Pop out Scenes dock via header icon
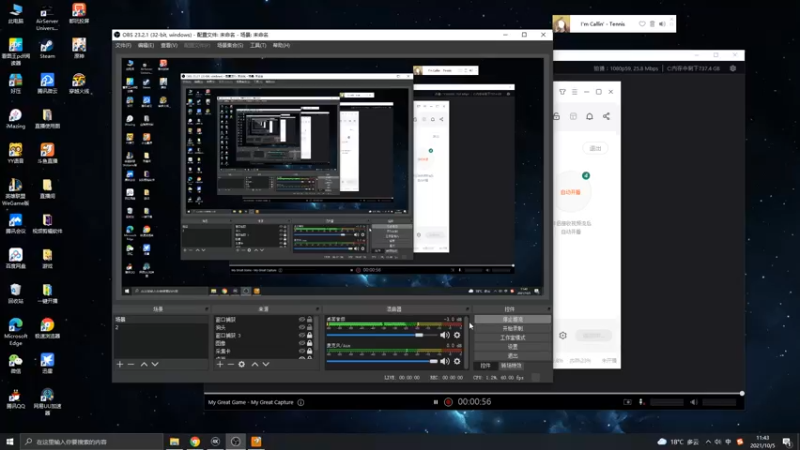This screenshot has height=450, width=800. click(207, 309)
